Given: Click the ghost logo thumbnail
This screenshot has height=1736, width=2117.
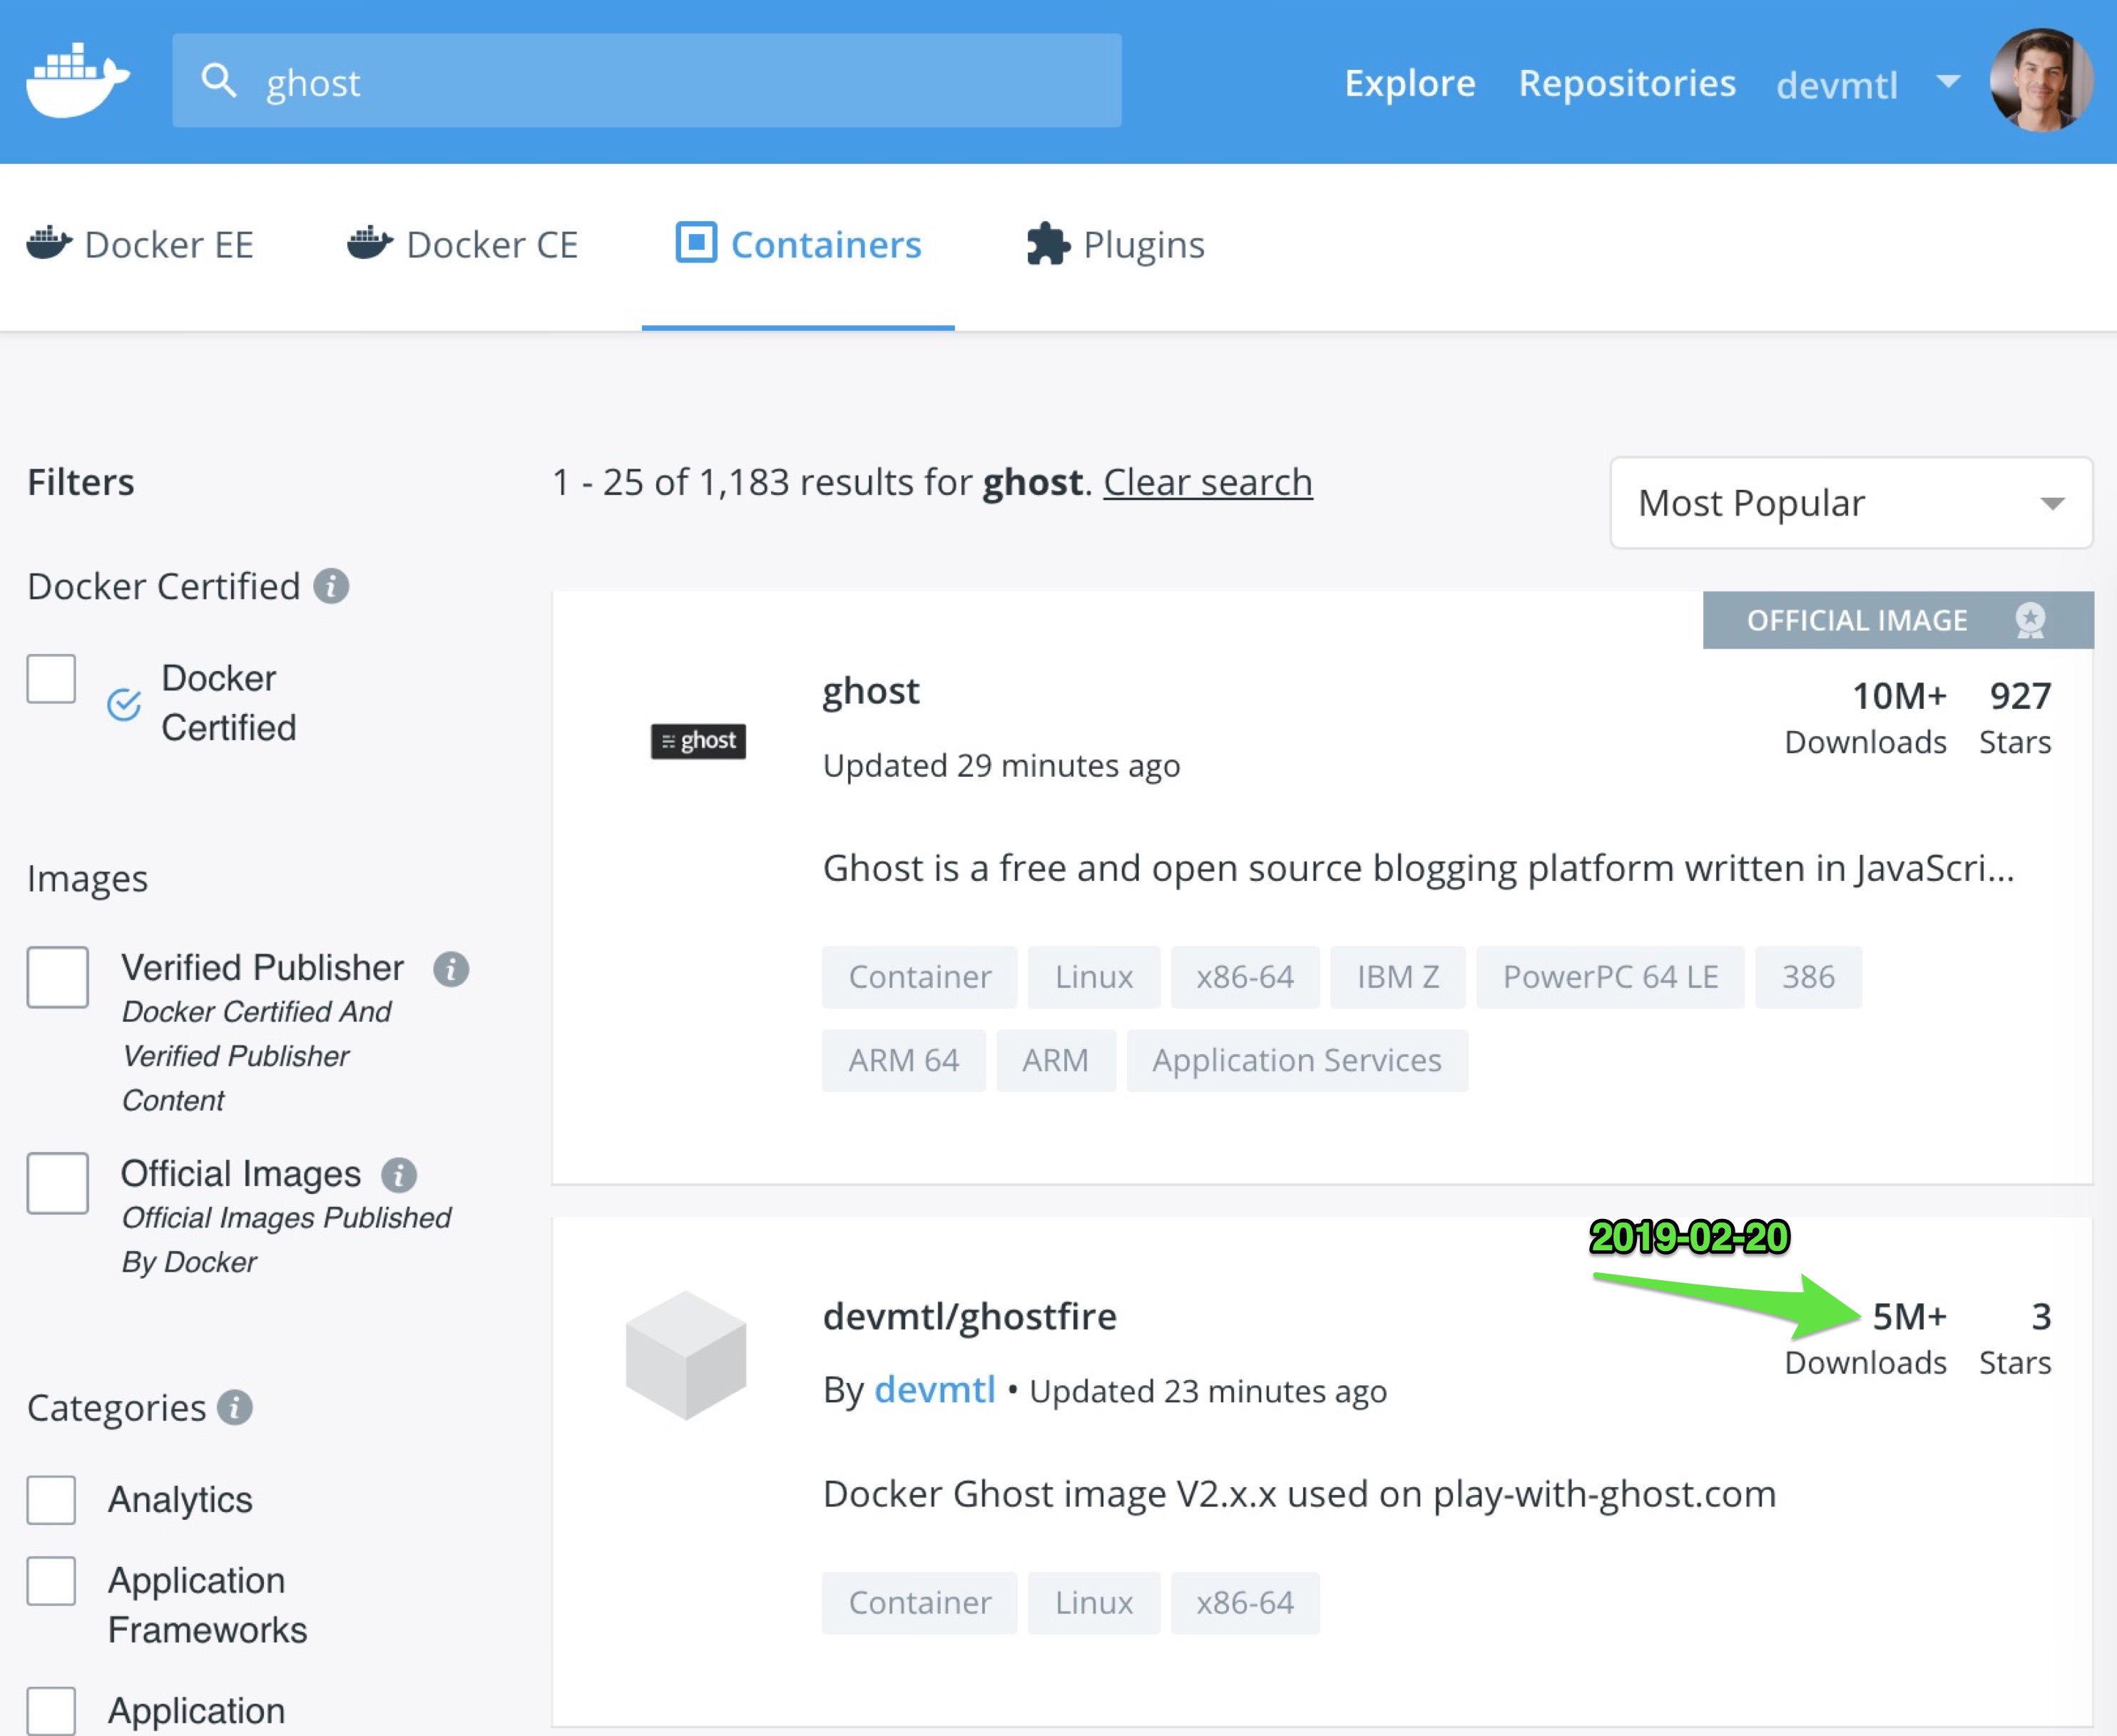Looking at the screenshot, I should (x=698, y=741).
